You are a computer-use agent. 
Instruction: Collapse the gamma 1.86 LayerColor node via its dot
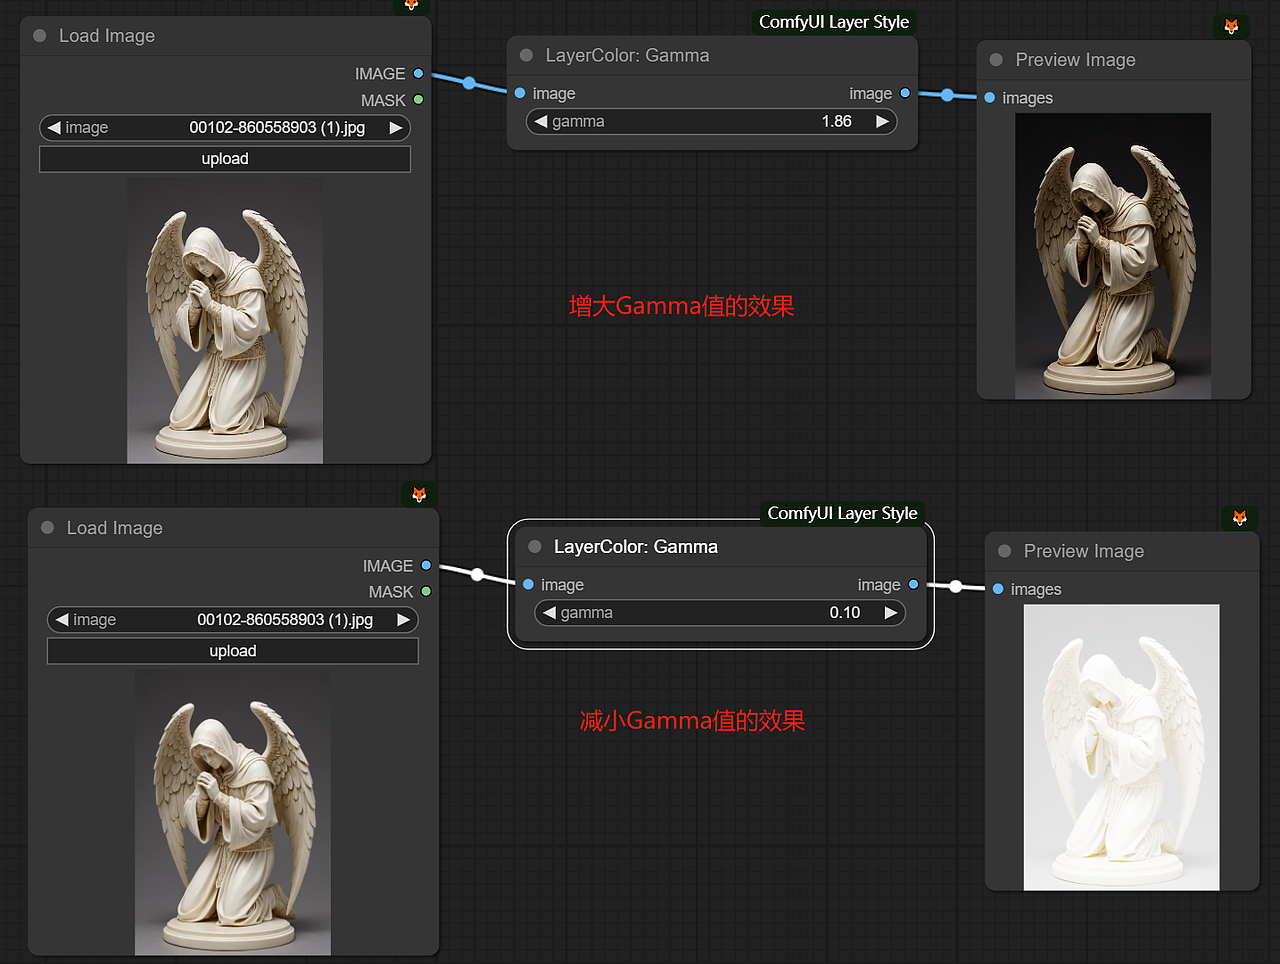tap(527, 56)
